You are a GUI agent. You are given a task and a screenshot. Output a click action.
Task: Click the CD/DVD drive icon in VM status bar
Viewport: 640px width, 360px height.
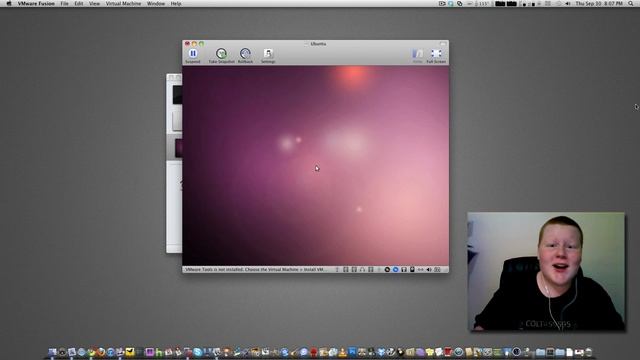387,269
